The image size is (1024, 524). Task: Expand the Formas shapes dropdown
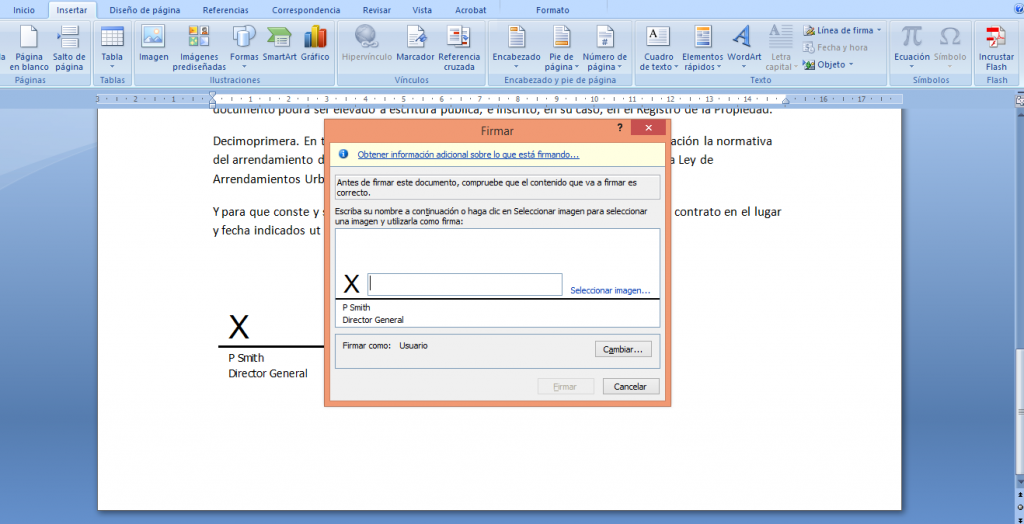(244, 66)
